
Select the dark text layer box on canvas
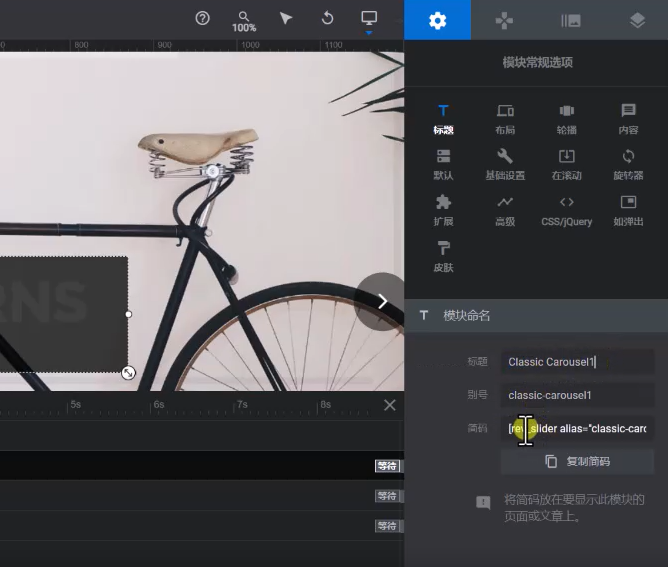tap(63, 314)
